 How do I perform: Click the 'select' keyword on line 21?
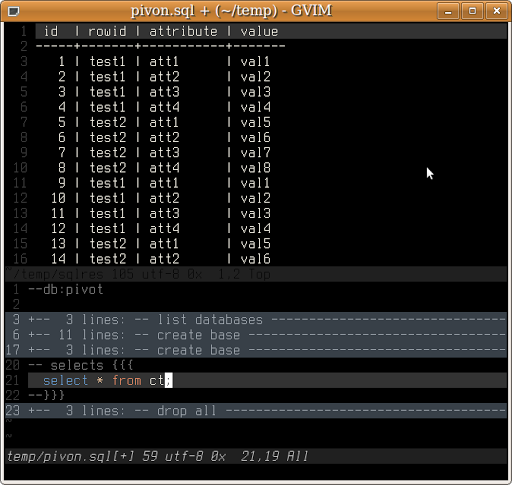tap(65, 381)
